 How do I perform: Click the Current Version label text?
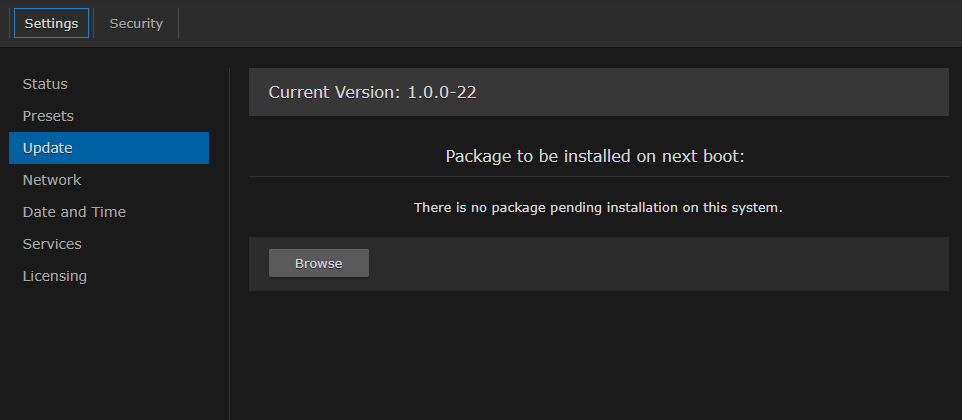tap(335, 92)
